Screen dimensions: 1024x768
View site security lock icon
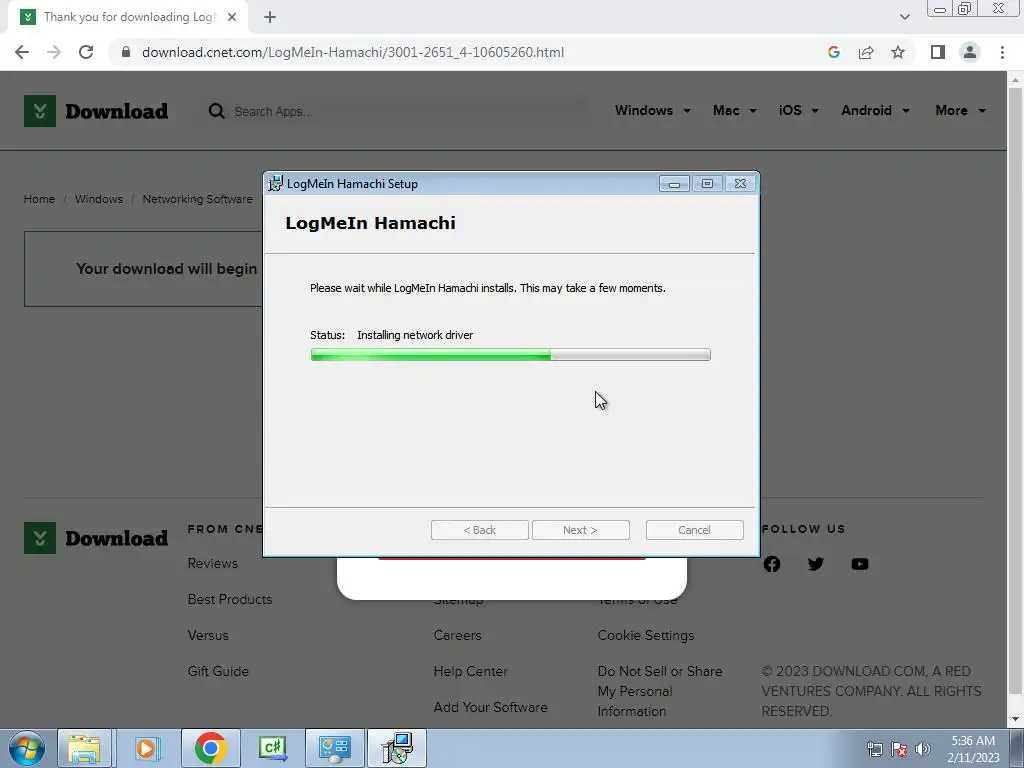[125, 52]
